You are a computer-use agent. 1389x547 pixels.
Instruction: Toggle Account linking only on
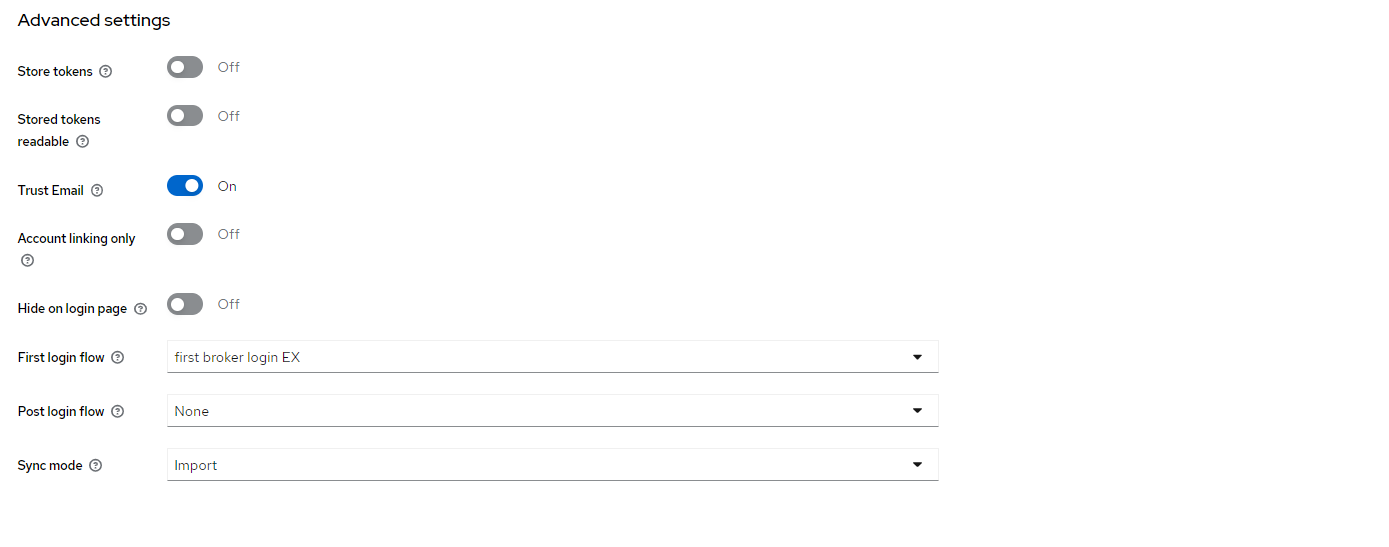point(185,234)
